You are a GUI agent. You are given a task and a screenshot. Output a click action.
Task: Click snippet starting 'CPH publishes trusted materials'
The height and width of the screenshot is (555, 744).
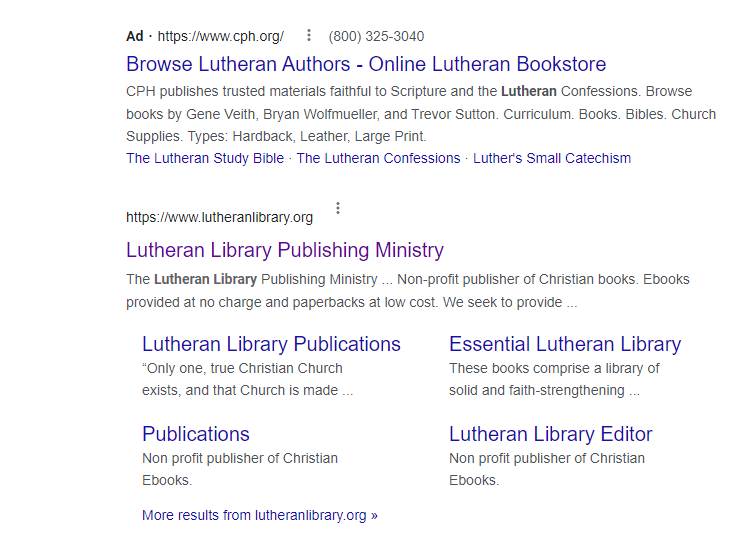coord(421,114)
